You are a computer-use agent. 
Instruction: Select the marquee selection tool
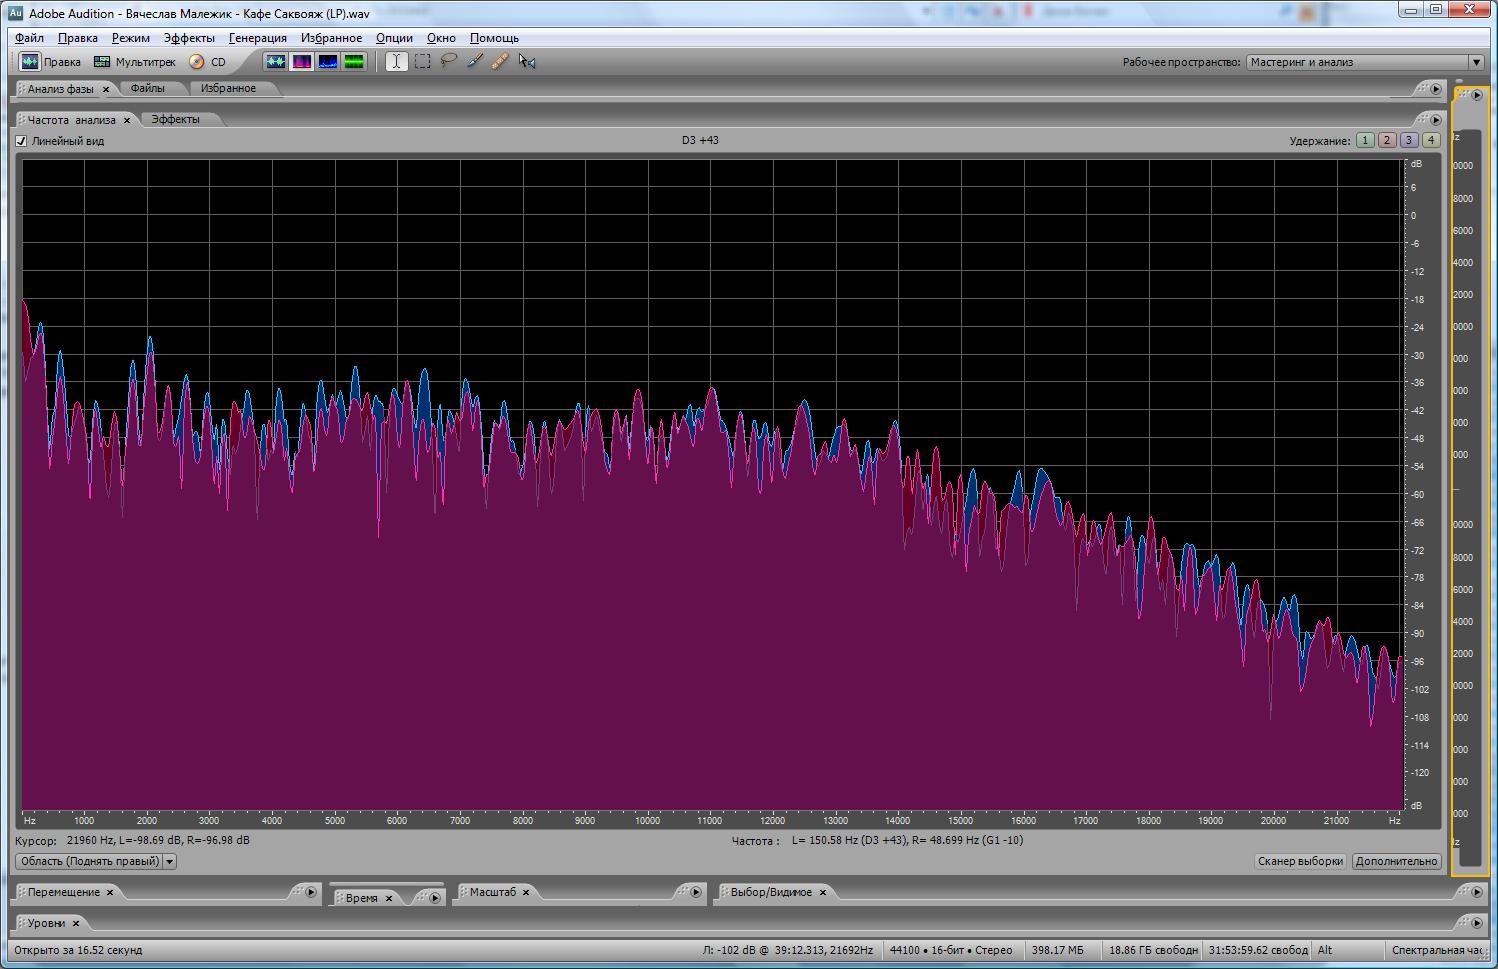(x=423, y=62)
